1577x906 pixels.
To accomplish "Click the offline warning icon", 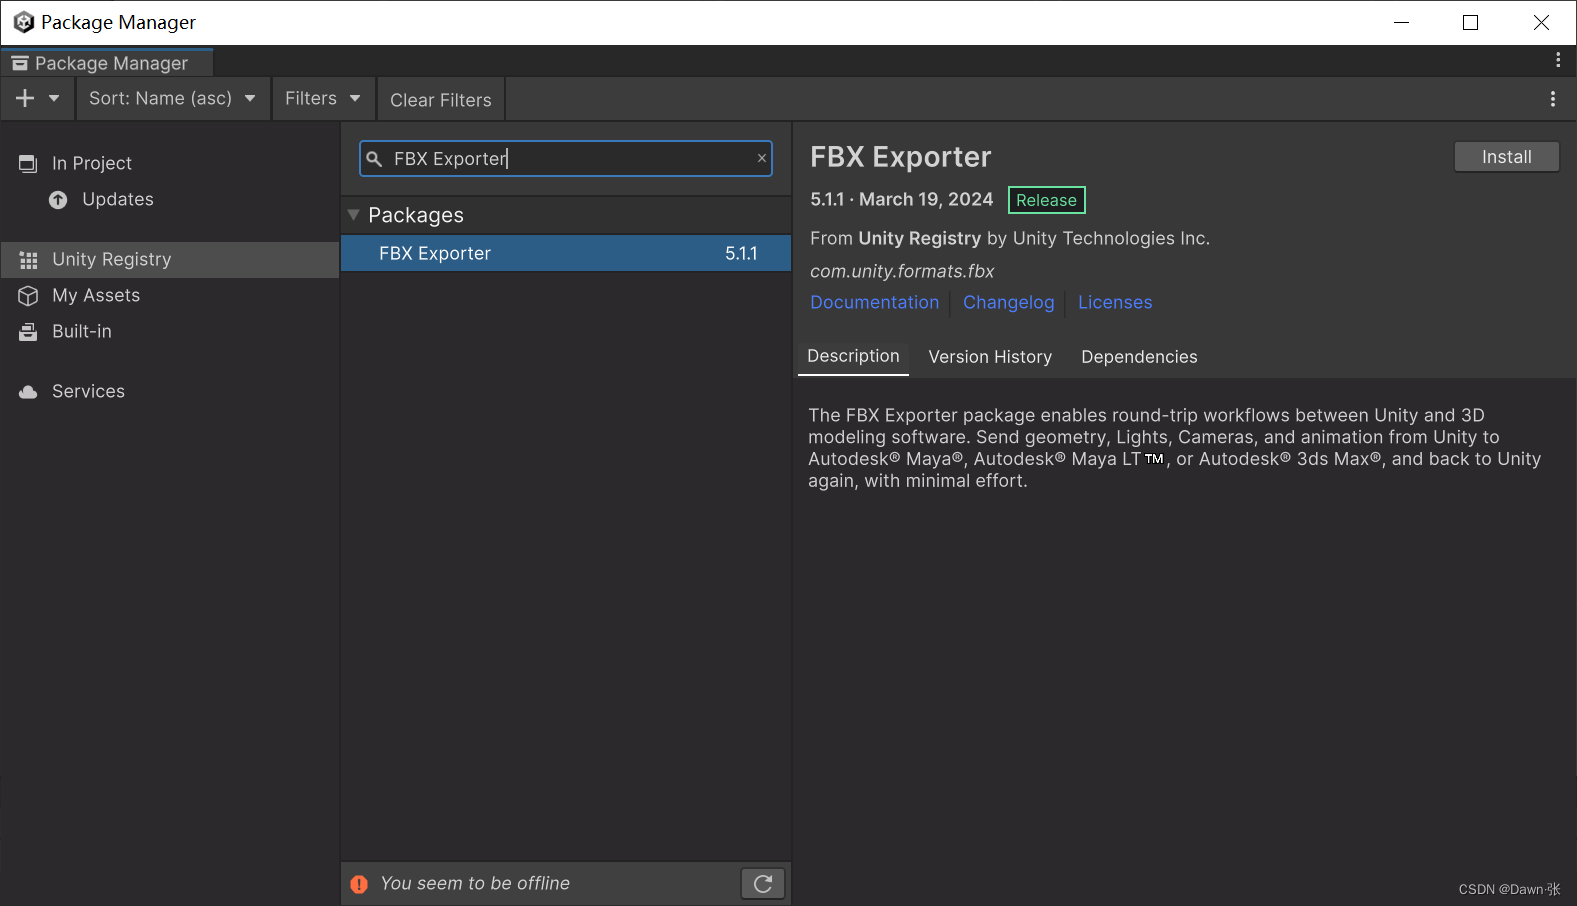I will (x=359, y=884).
